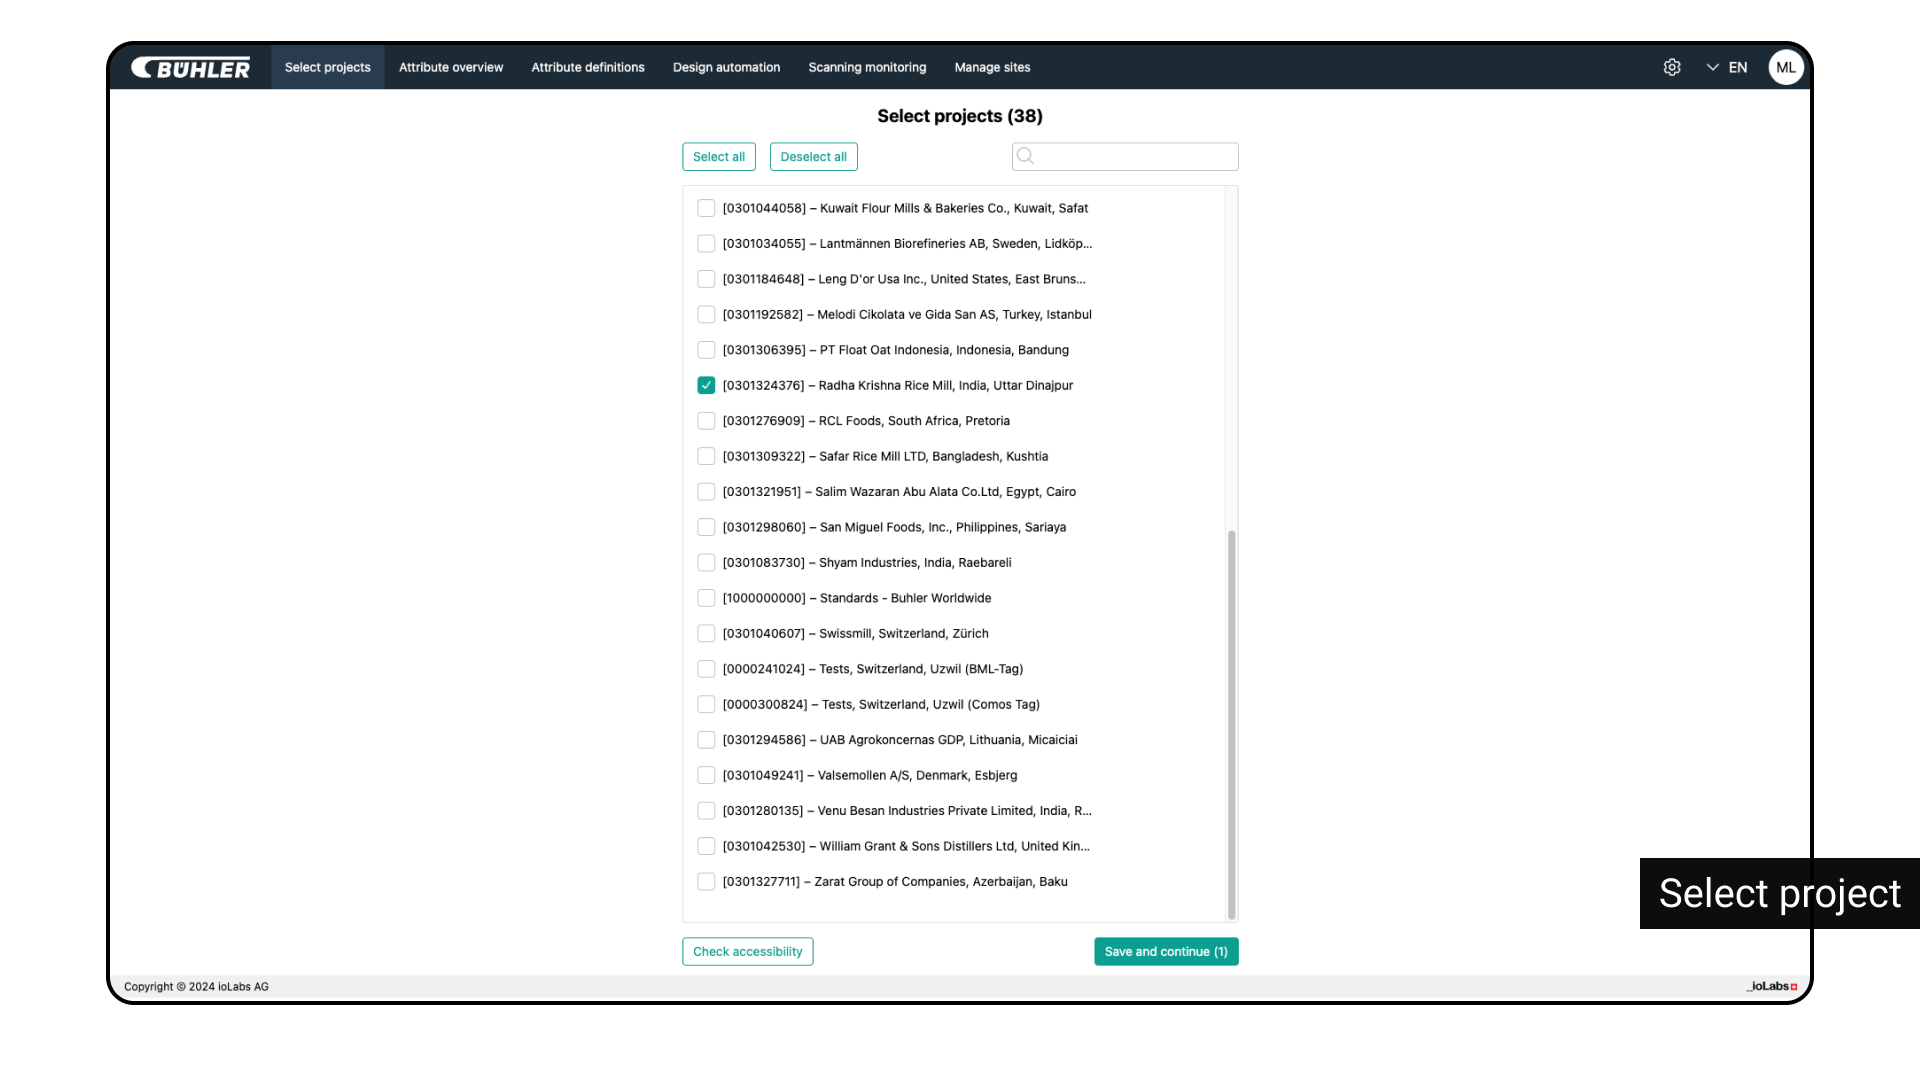Click text "[1000000000] – Standards - Buhler Worldwide"
This screenshot has width=1920, height=1080.
857,598
